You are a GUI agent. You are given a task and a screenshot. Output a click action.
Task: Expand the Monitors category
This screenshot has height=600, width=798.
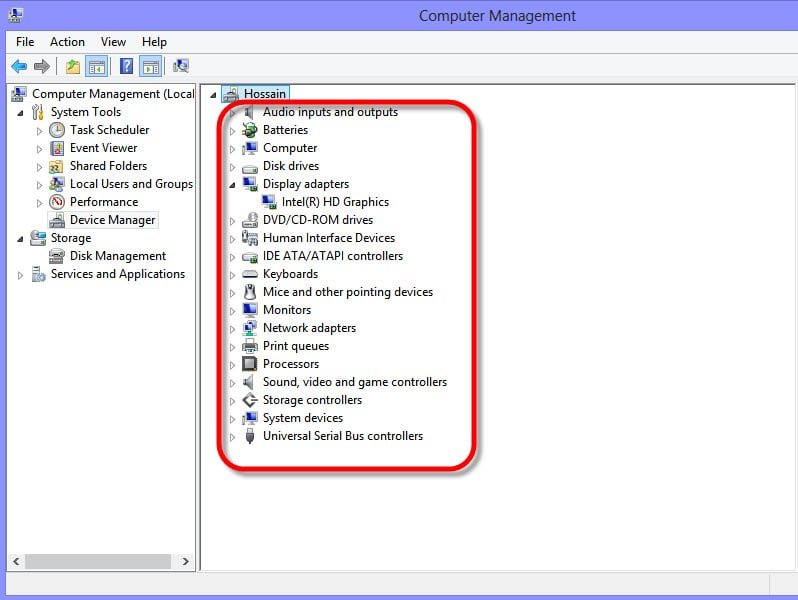[x=232, y=311]
